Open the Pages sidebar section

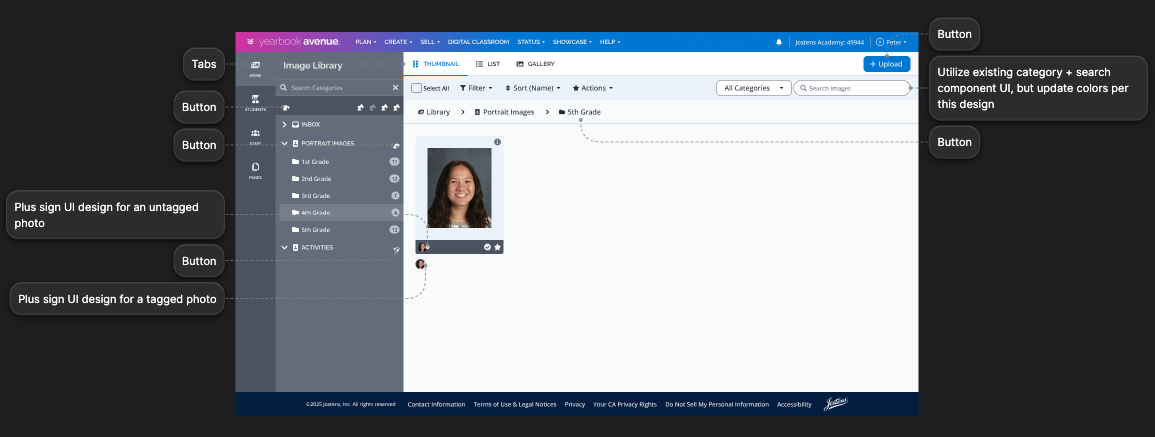tap(255, 170)
